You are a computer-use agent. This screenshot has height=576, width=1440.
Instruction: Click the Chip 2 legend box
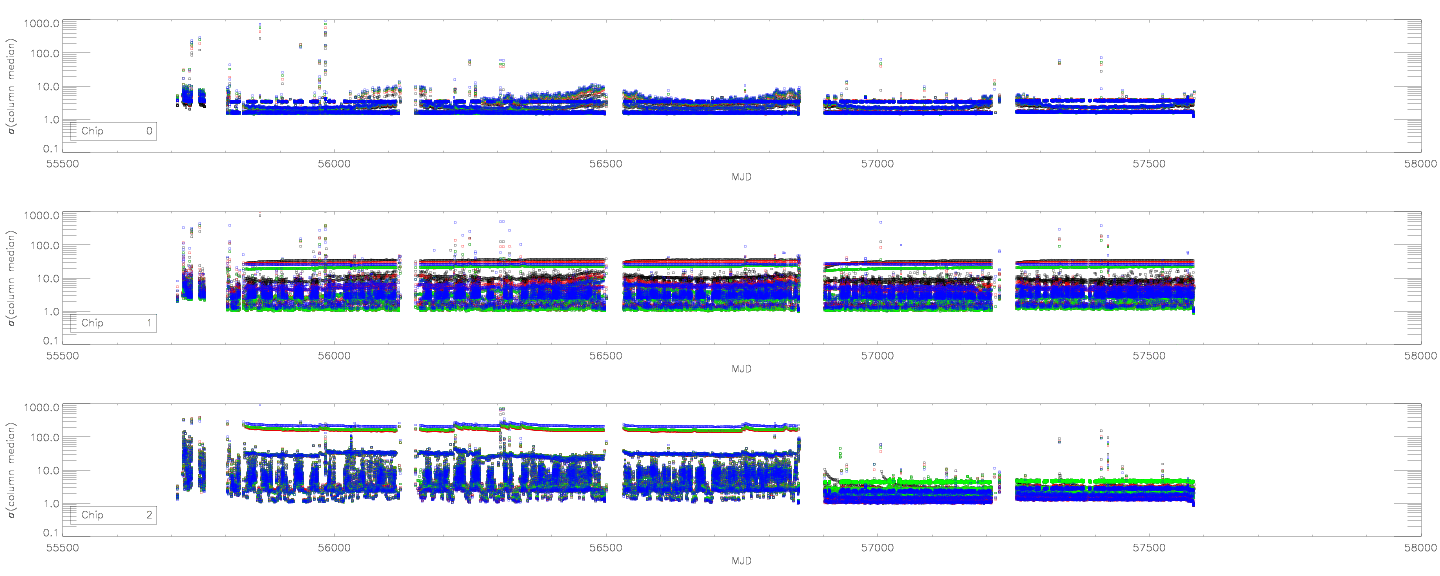click(x=112, y=515)
